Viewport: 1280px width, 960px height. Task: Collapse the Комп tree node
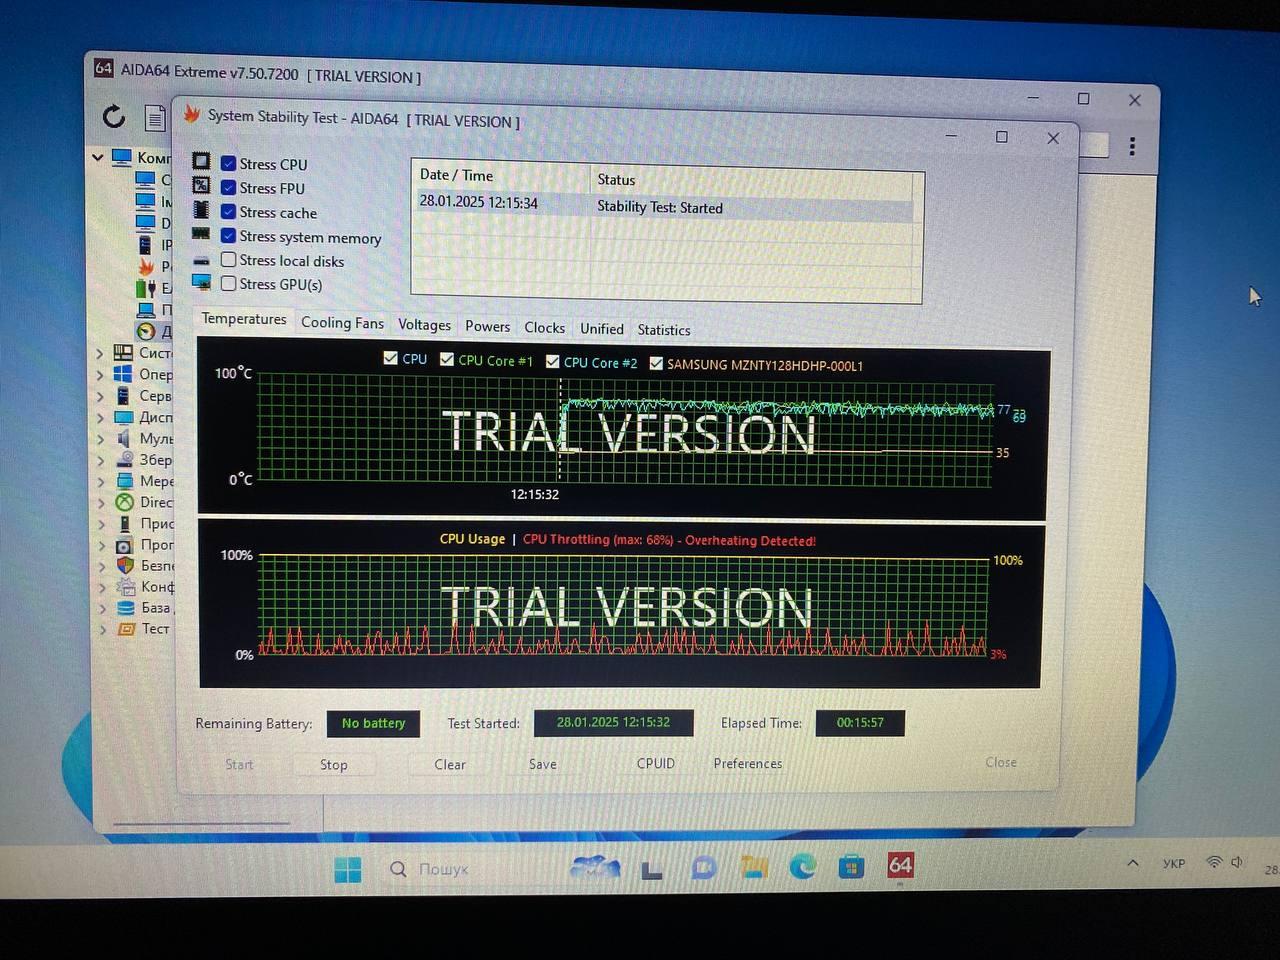point(98,157)
